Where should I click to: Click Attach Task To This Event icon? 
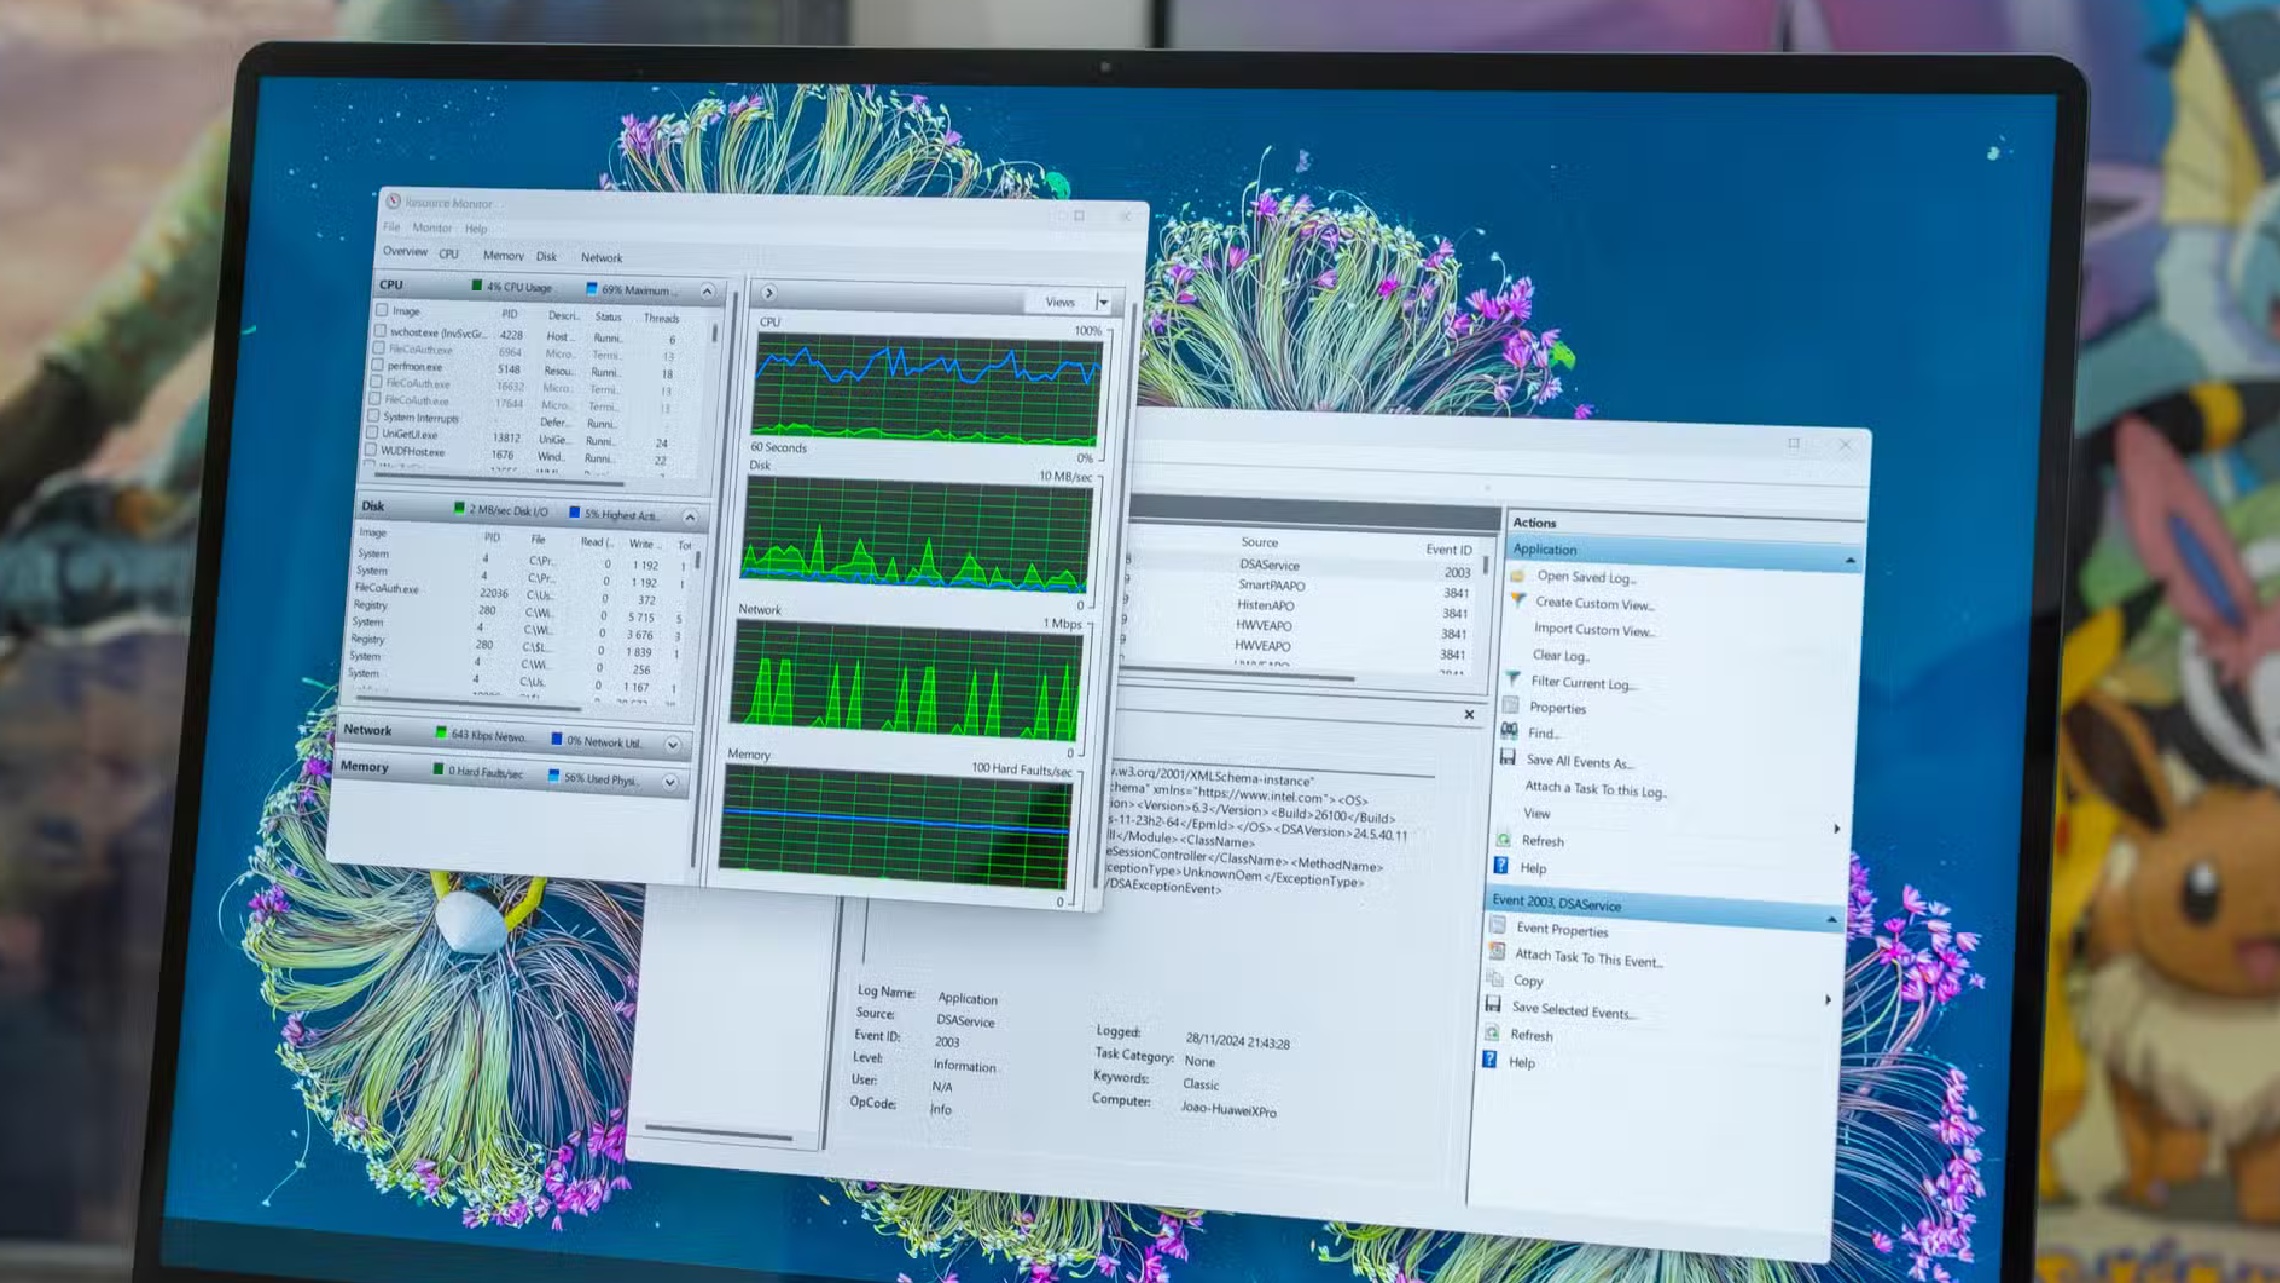click(x=1496, y=952)
